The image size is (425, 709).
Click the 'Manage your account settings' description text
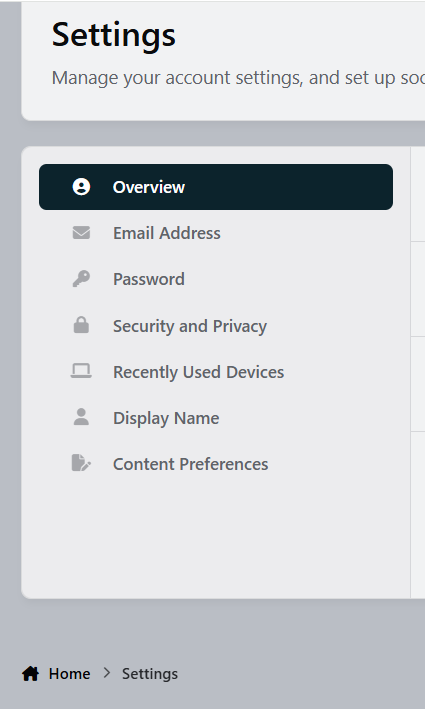click(238, 78)
